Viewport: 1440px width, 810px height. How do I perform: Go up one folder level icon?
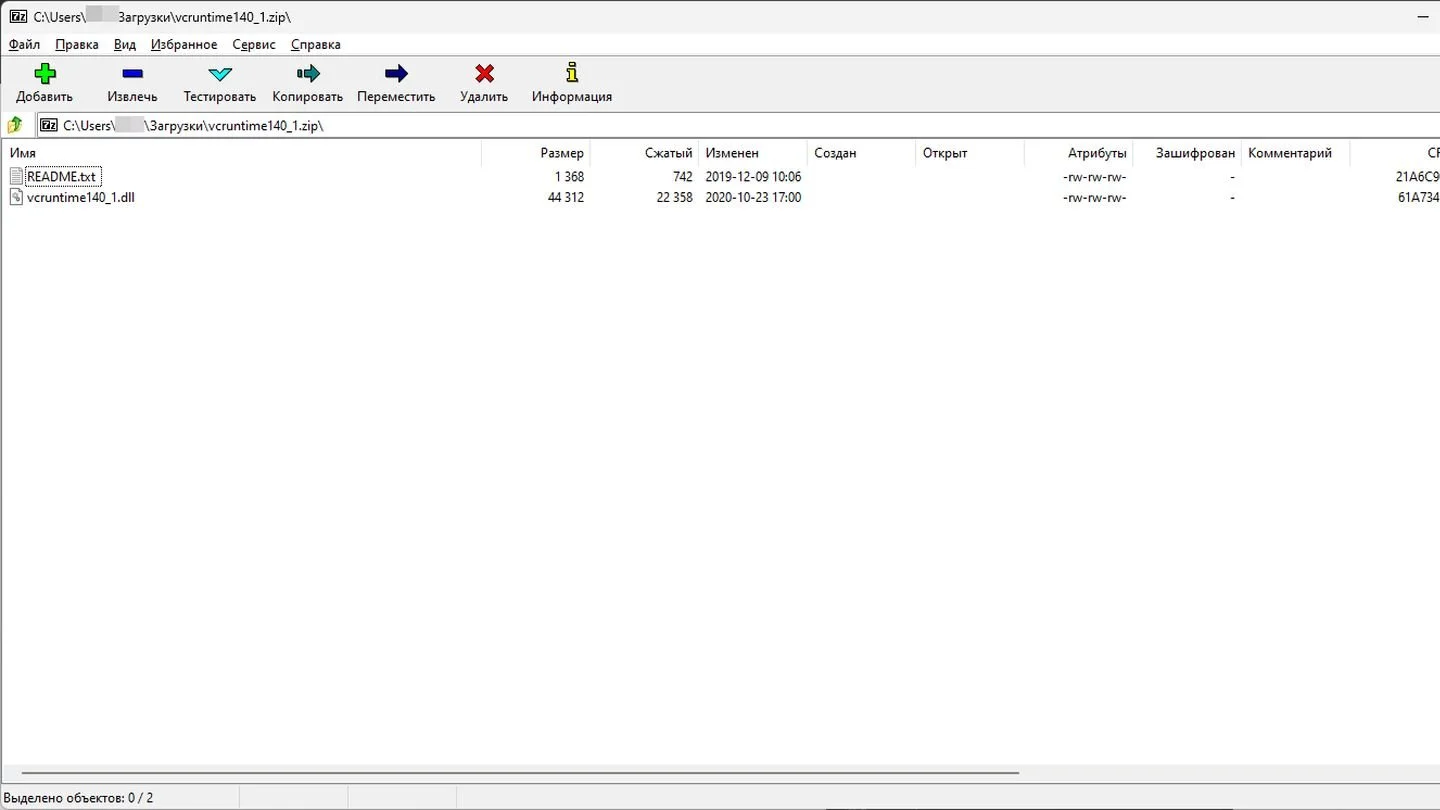click(x=15, y=125)
